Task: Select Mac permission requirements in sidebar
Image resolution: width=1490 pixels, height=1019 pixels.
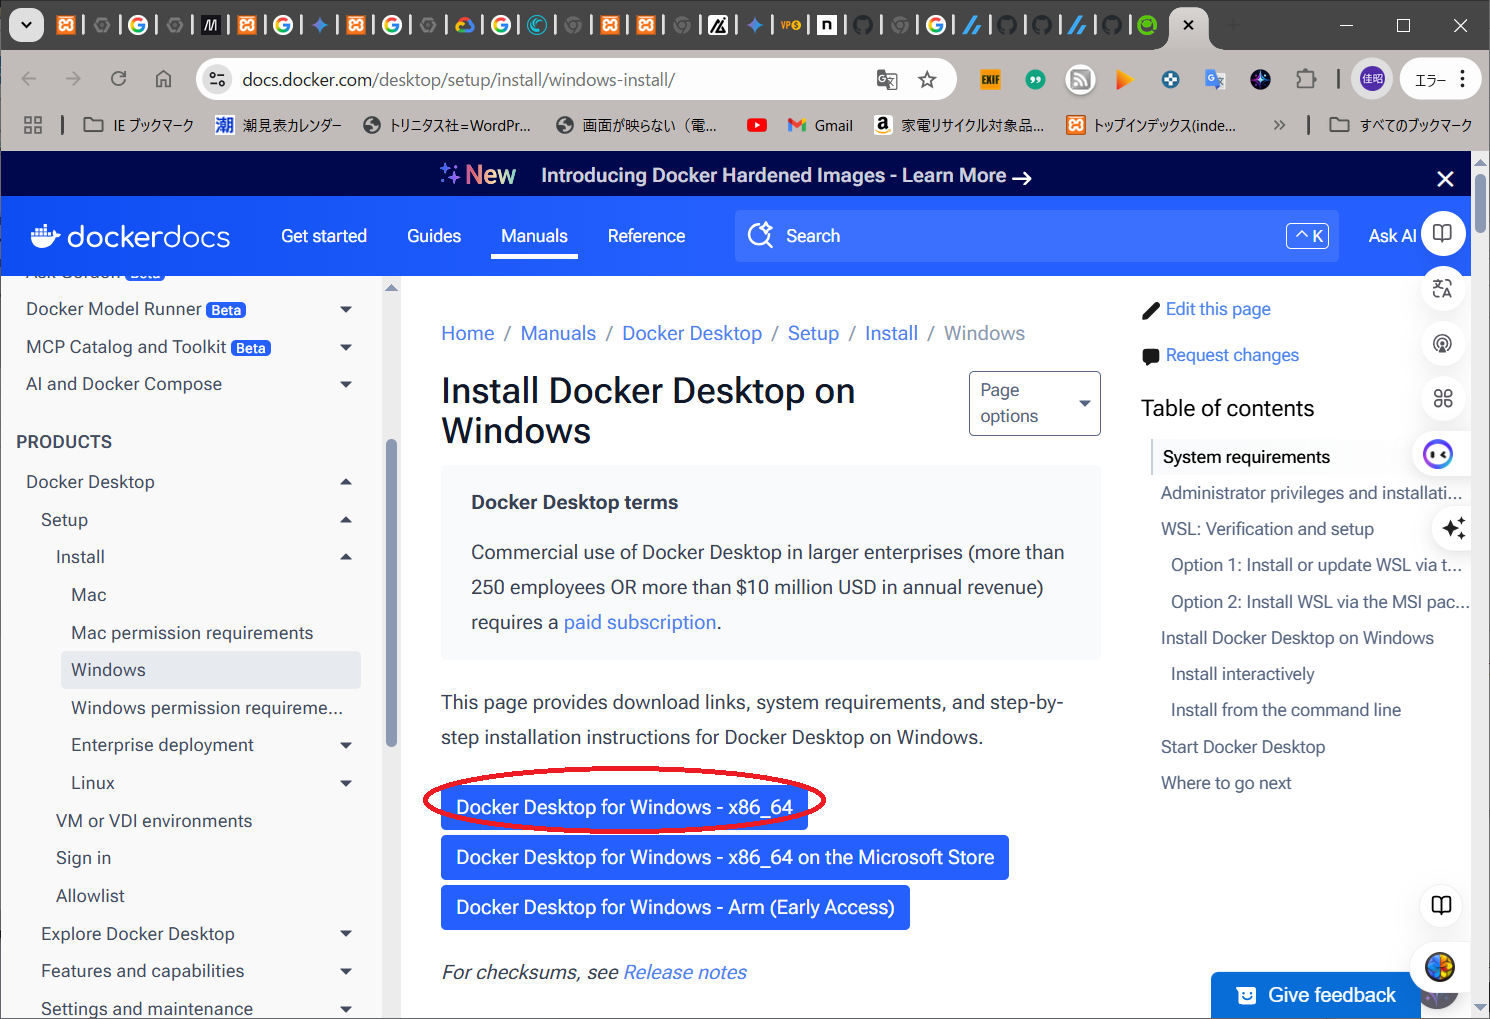Action: 192,633
